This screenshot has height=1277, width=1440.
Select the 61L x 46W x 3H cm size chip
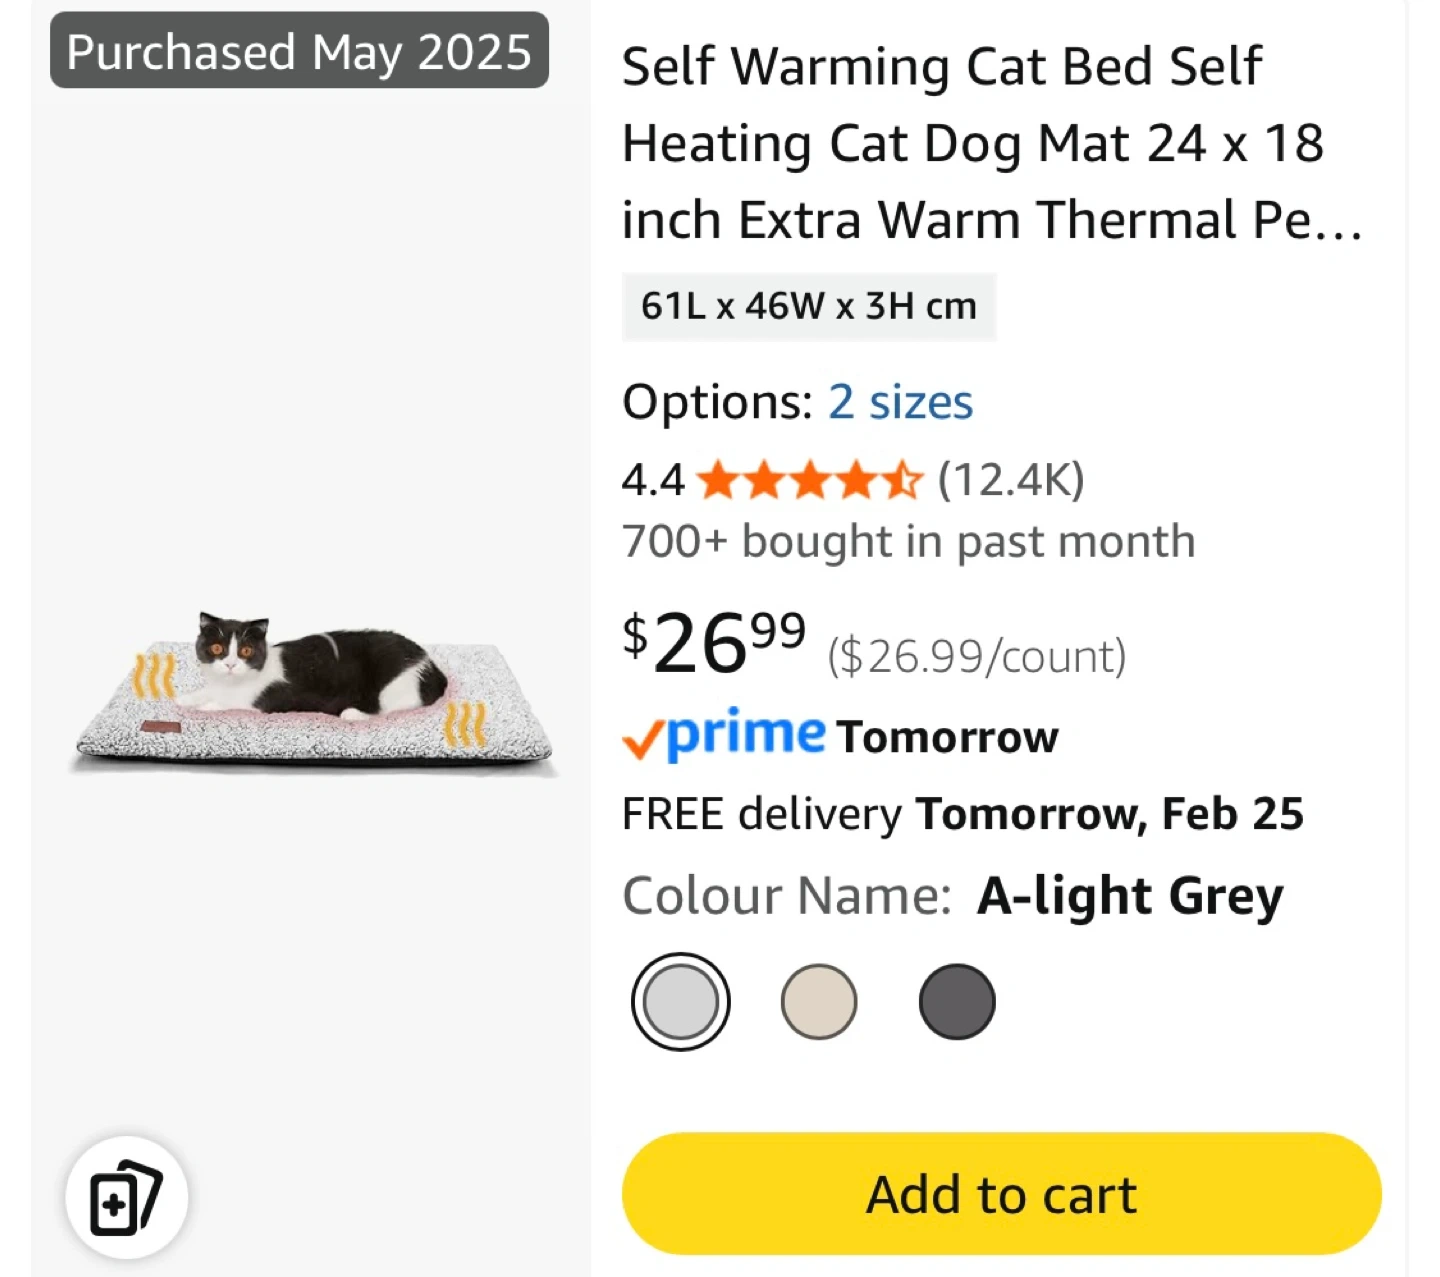[x=808, y=306]
